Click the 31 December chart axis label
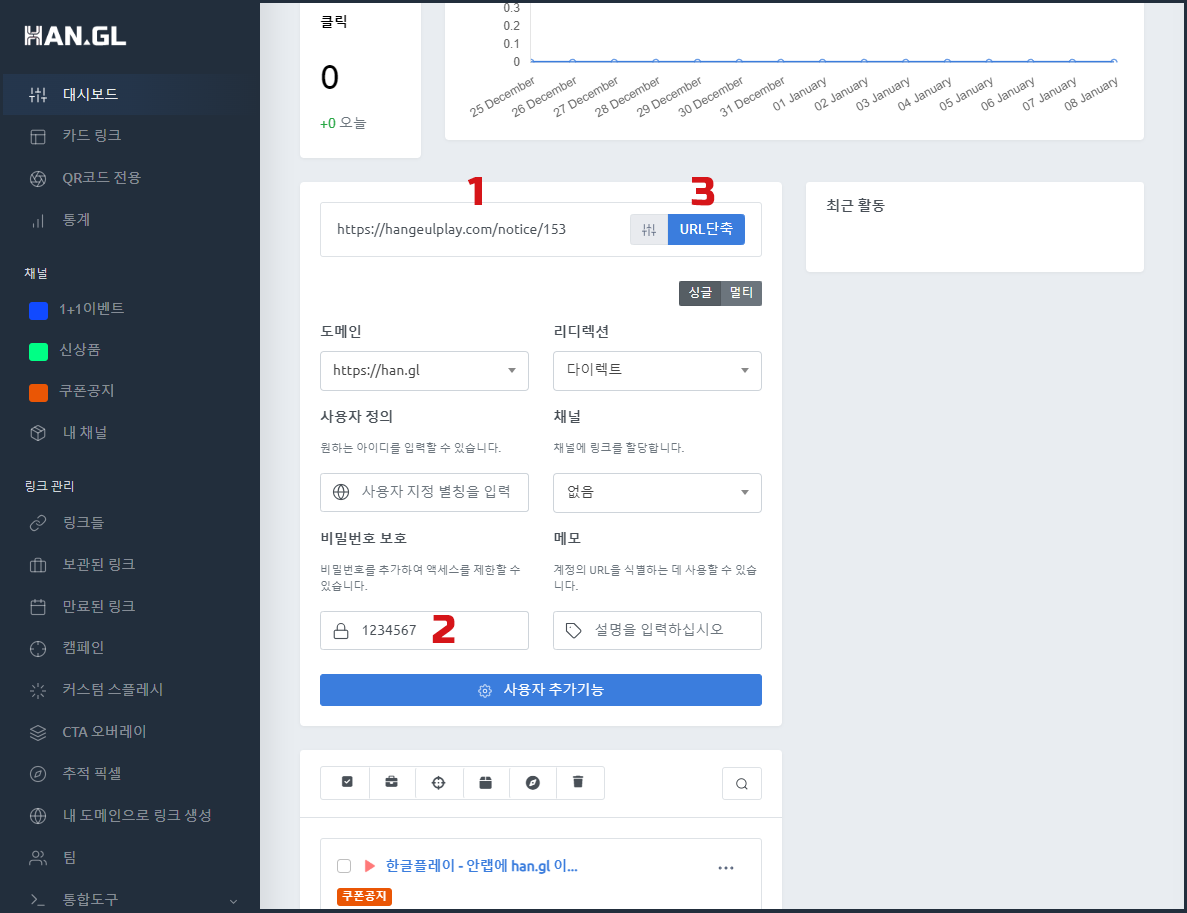This screenshot has width=1187, height=913. [752, 96]
